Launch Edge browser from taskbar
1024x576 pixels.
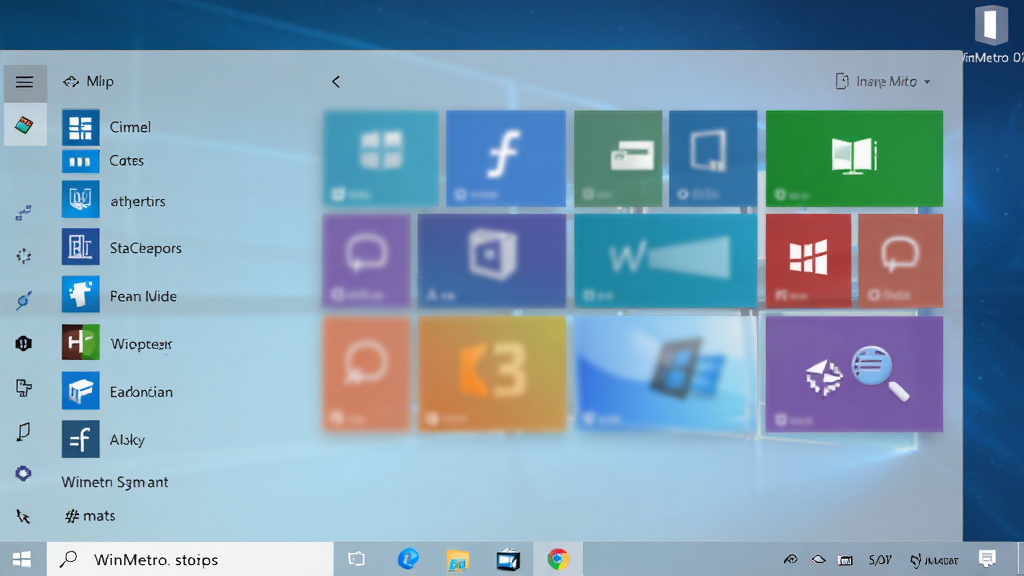click(x=408, y=559)
